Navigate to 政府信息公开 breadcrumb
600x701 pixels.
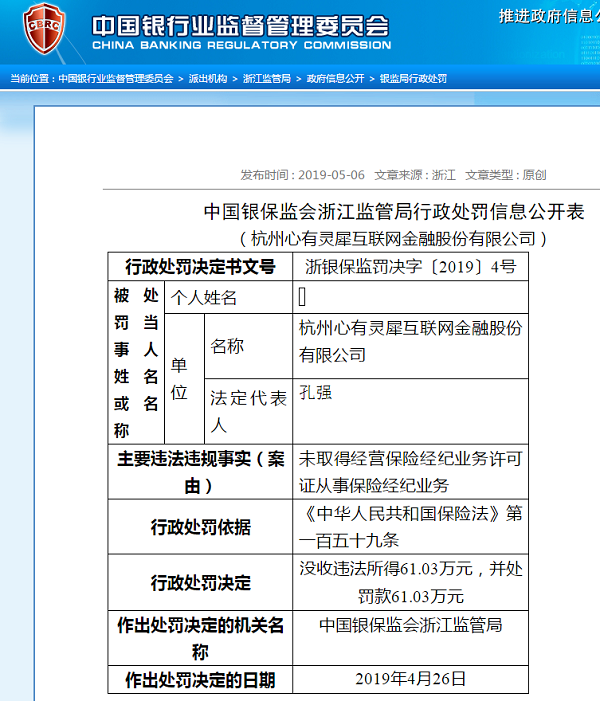point(335,78)
